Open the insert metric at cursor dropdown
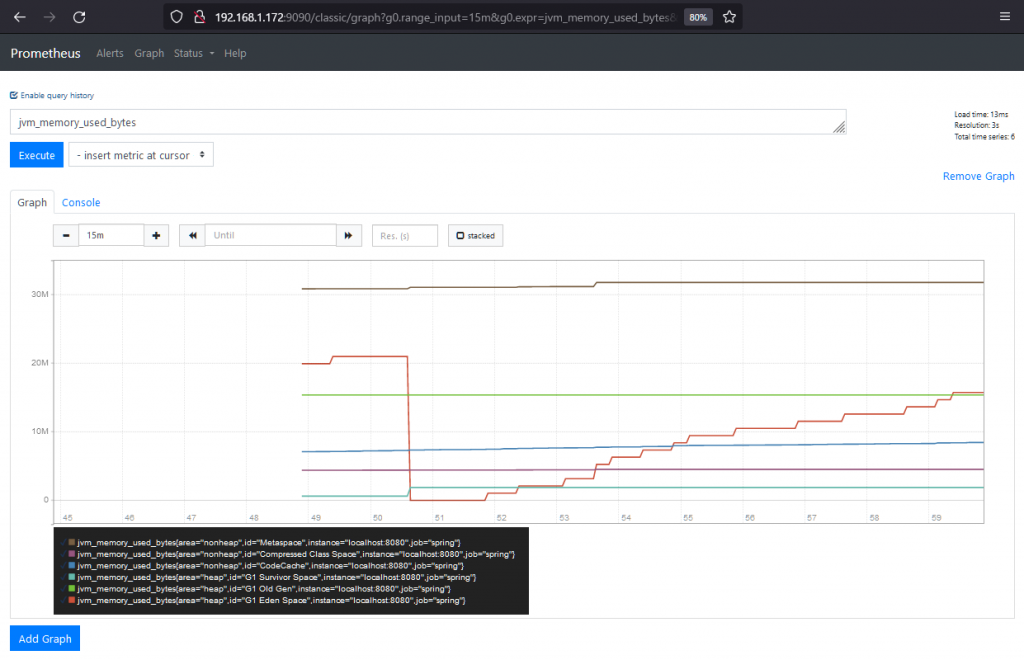The width and height of the screenshot is (1024, 660). pyautogui.click(x=140, y=155)
